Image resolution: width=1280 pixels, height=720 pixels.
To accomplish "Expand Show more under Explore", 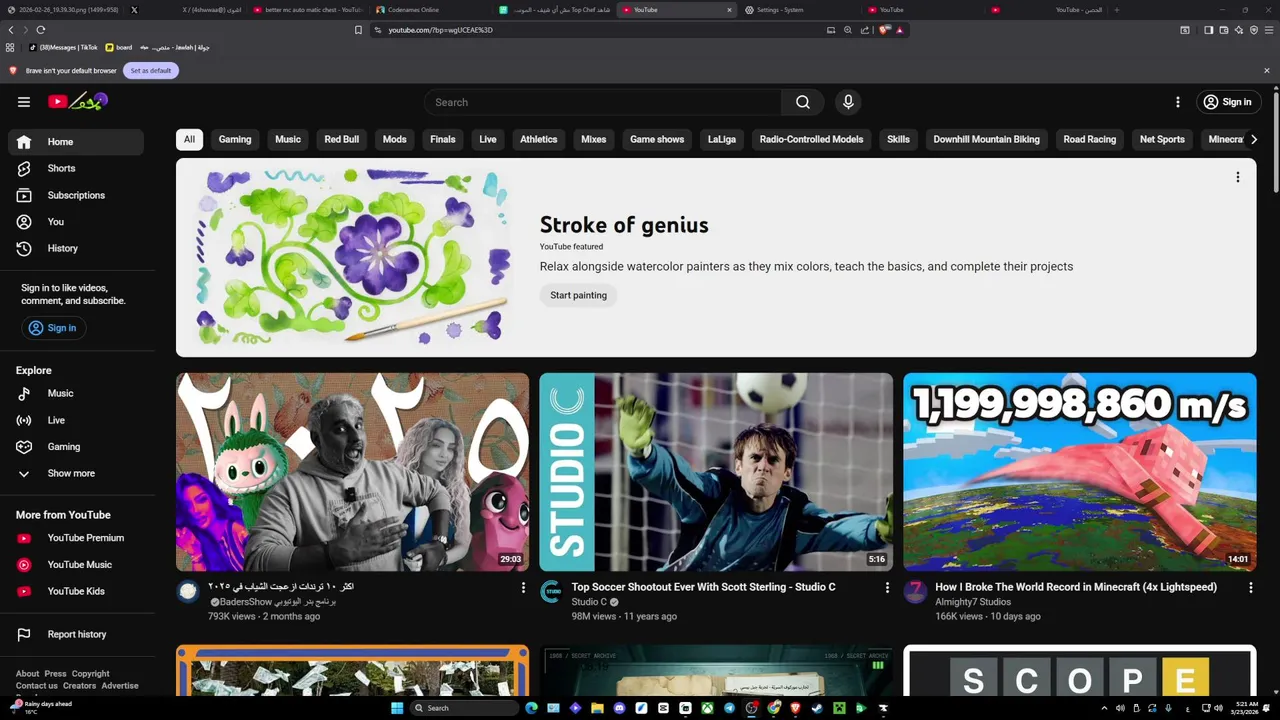I will click(x=76, y=473).
